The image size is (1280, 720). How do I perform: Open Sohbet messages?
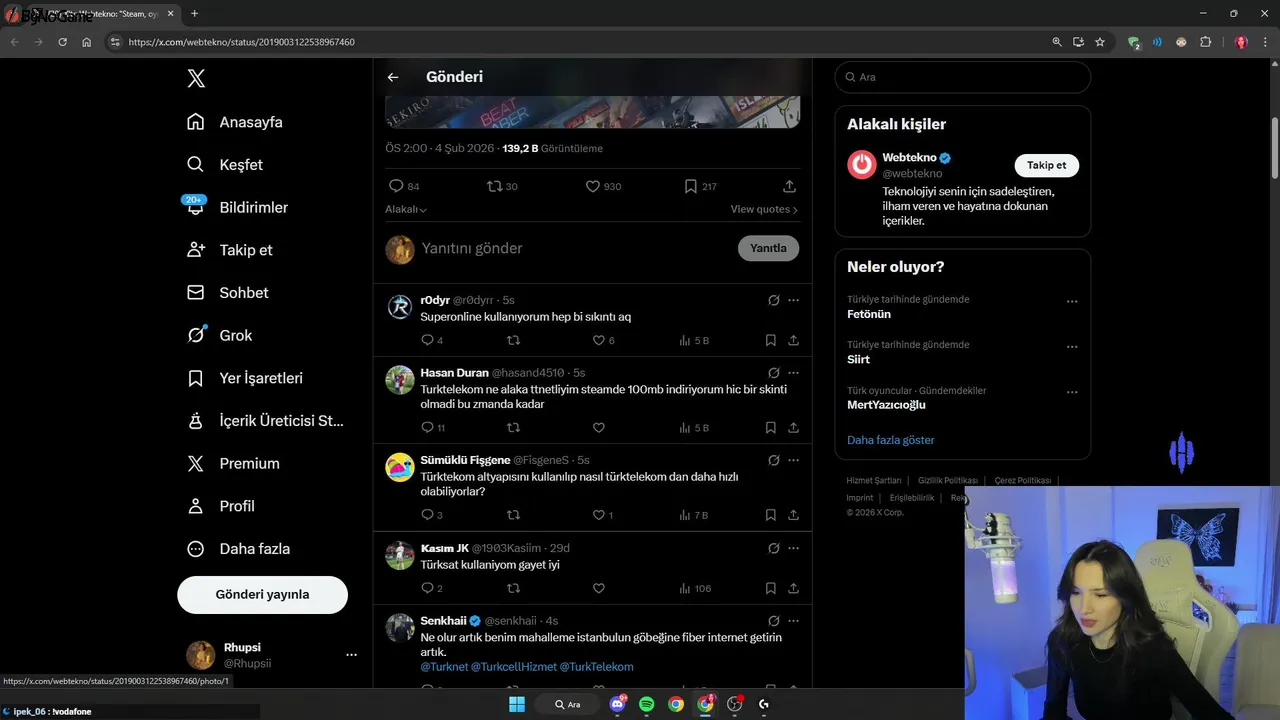pyautogui.click(x=227, y=293)
